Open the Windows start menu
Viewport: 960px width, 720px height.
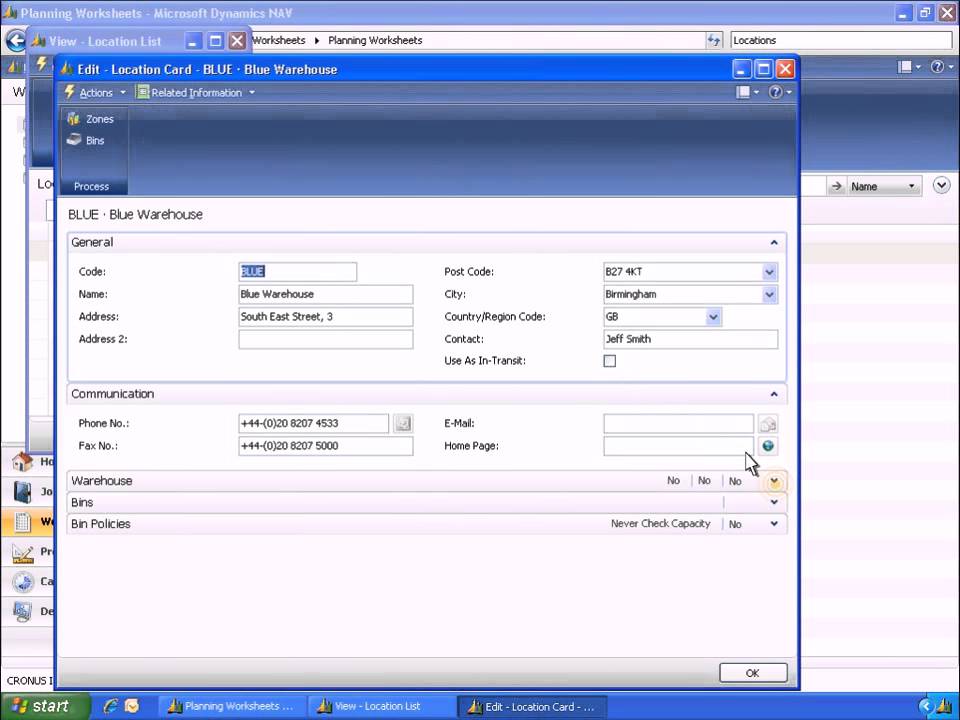tap(44, 707)
